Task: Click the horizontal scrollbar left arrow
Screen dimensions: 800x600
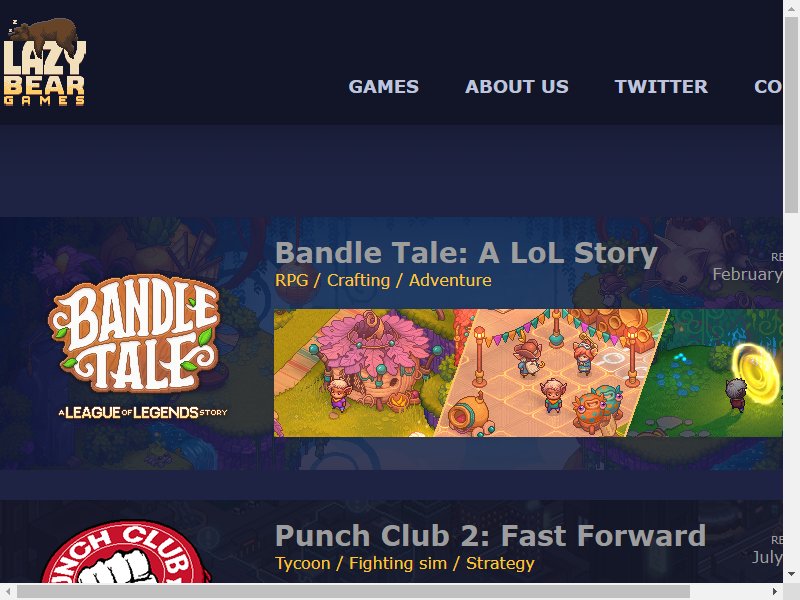Action: pos(8,591)
